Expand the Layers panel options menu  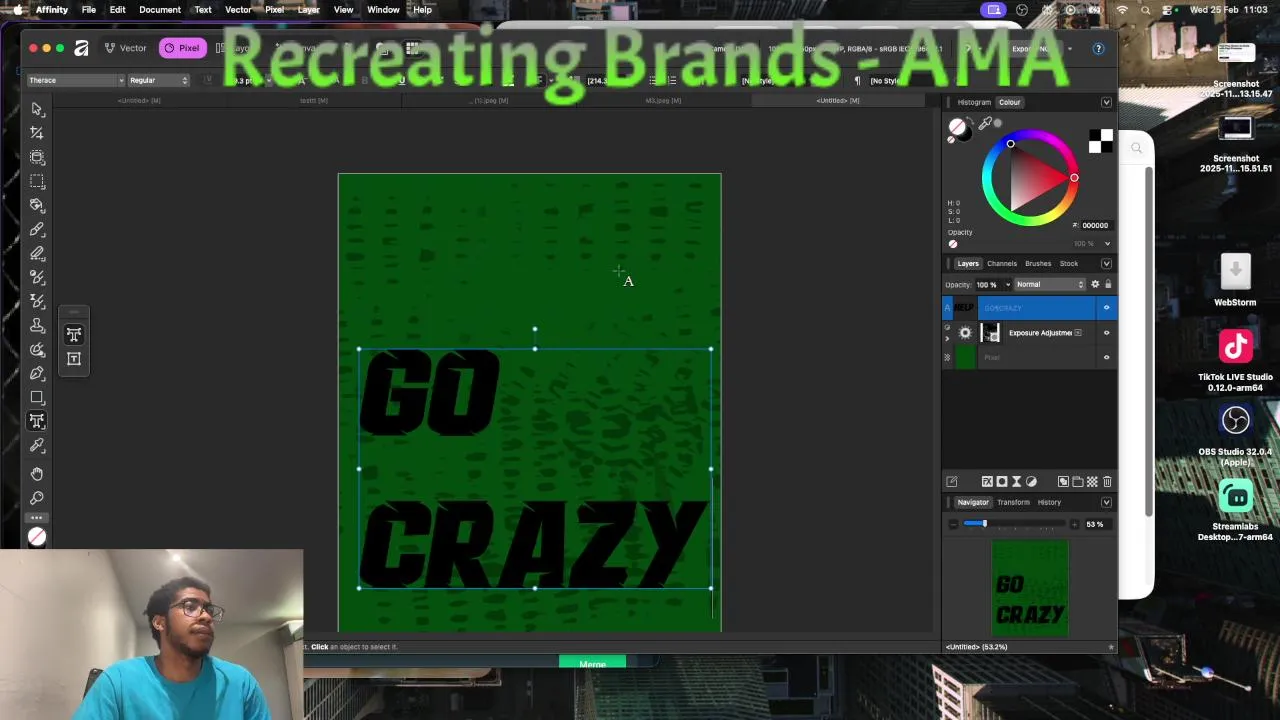pyautogui.click(x=1106, y=264)
